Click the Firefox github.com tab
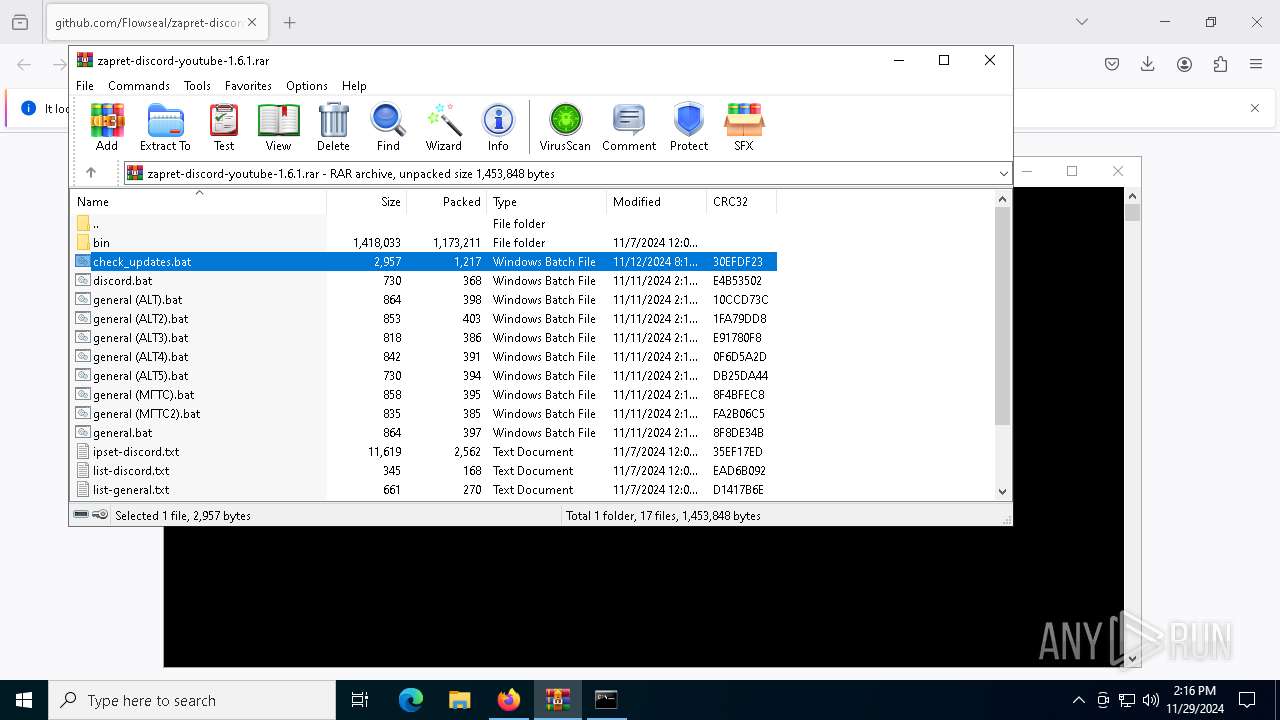 (x=155, y=22)
